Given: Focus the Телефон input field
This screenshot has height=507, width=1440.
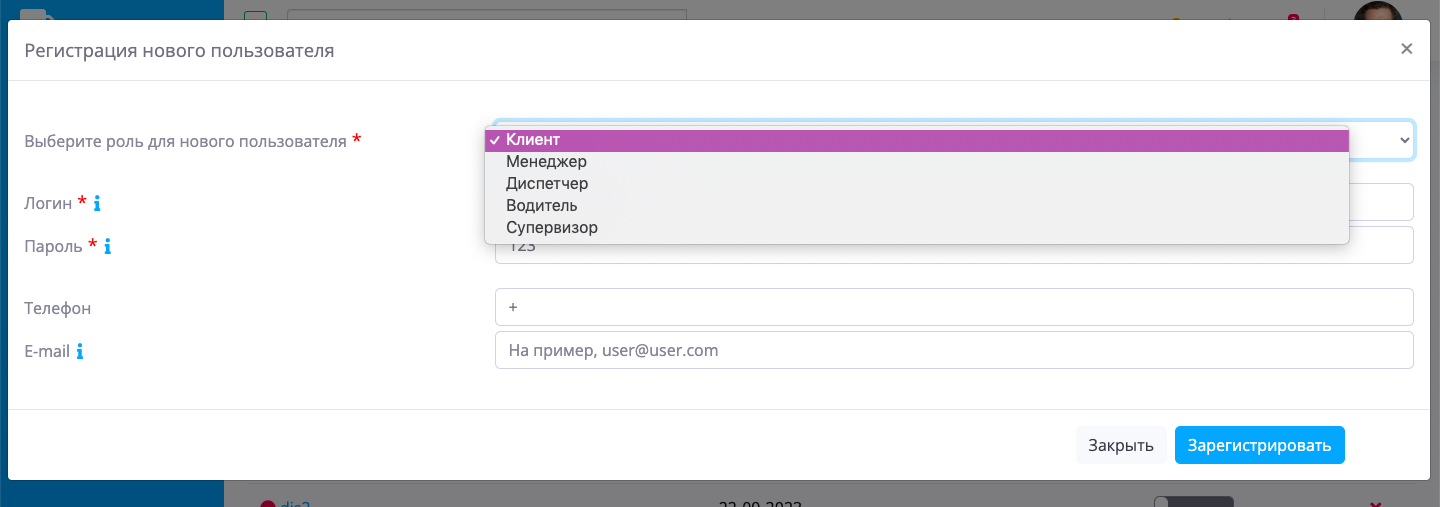Looking at the screenshot, I should (x=953, y=308).
